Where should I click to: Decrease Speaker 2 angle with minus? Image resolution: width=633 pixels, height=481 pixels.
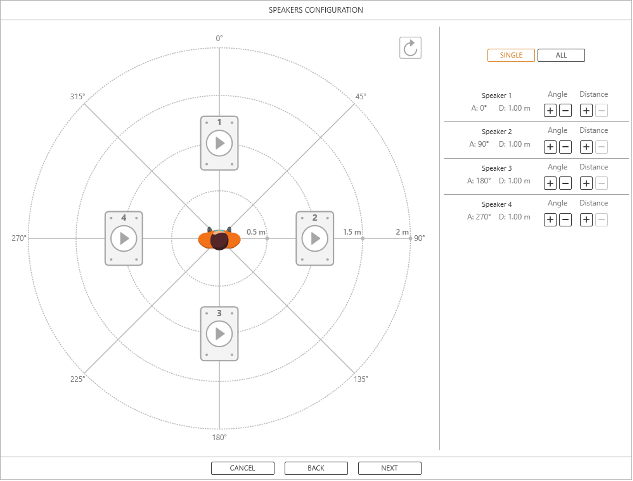565,147
